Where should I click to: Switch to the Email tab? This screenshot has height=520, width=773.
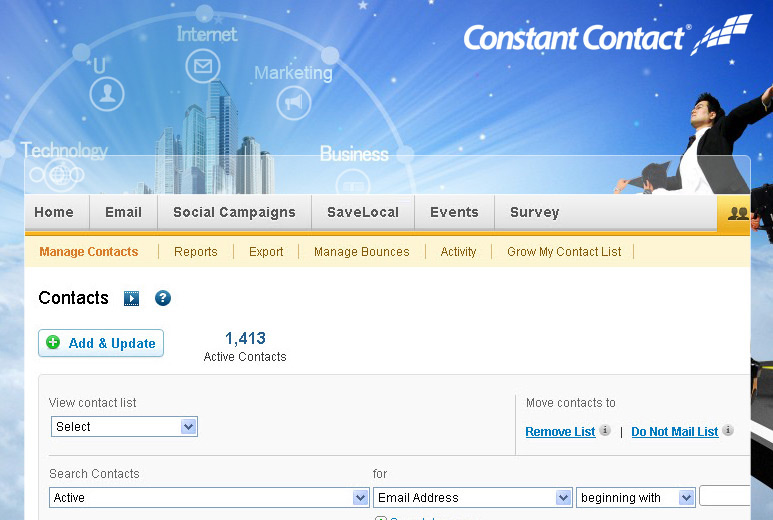124,213
